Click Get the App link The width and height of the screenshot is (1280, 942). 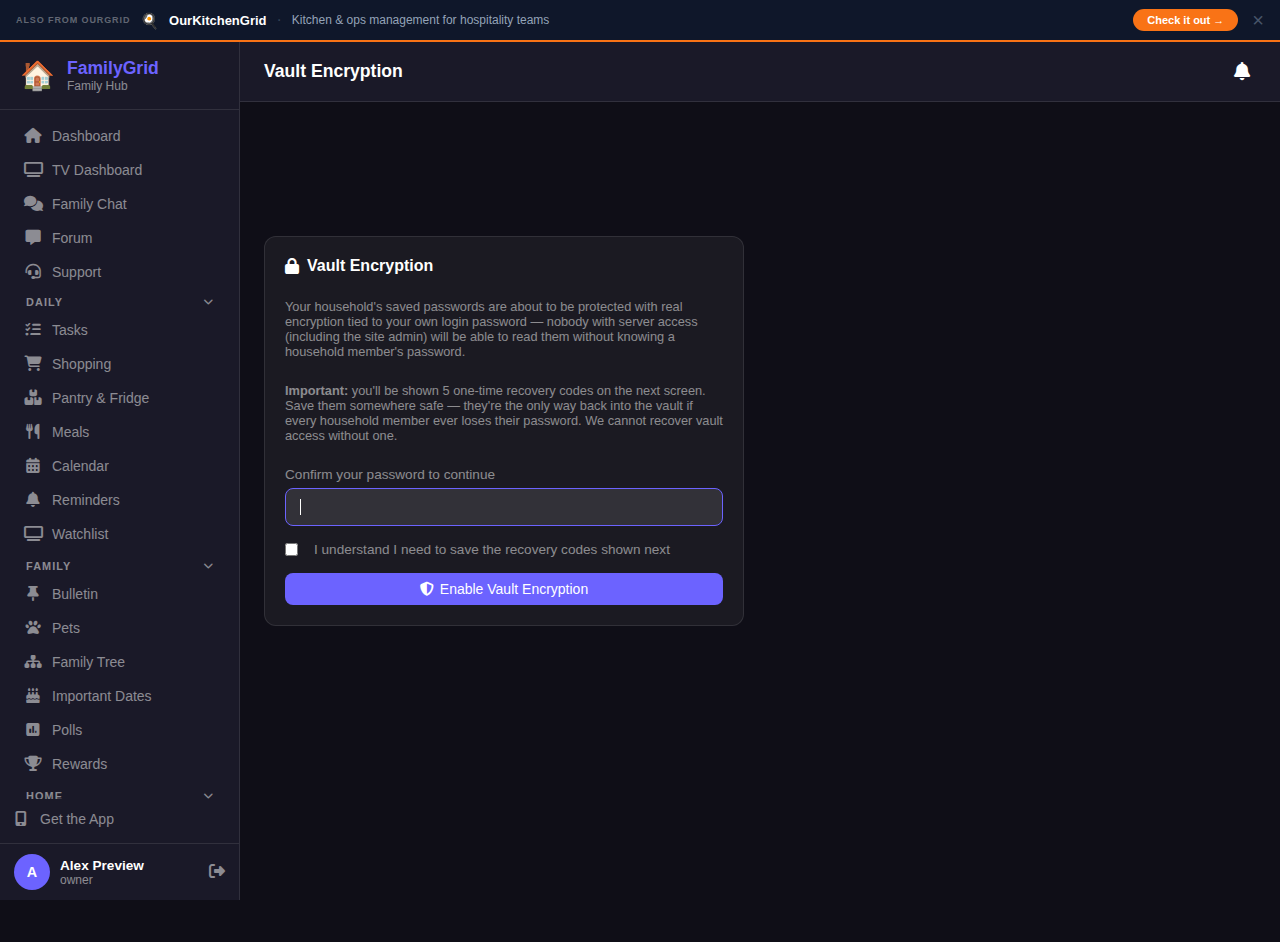[x=77, y=819]
